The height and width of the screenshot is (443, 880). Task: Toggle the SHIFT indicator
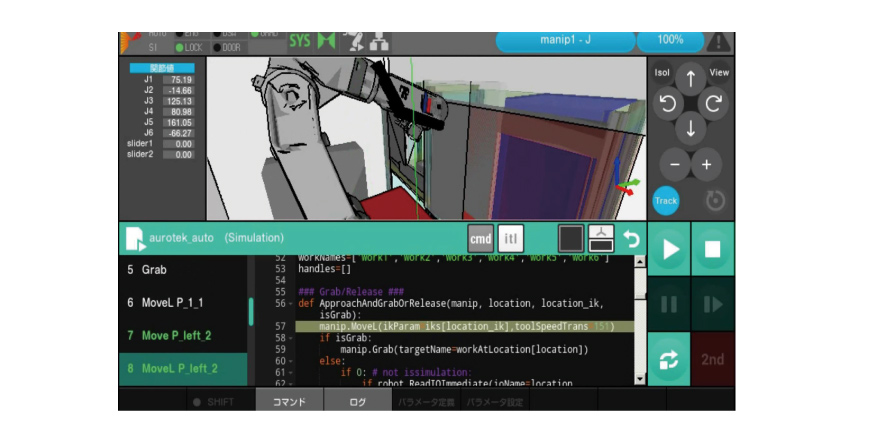221,402
